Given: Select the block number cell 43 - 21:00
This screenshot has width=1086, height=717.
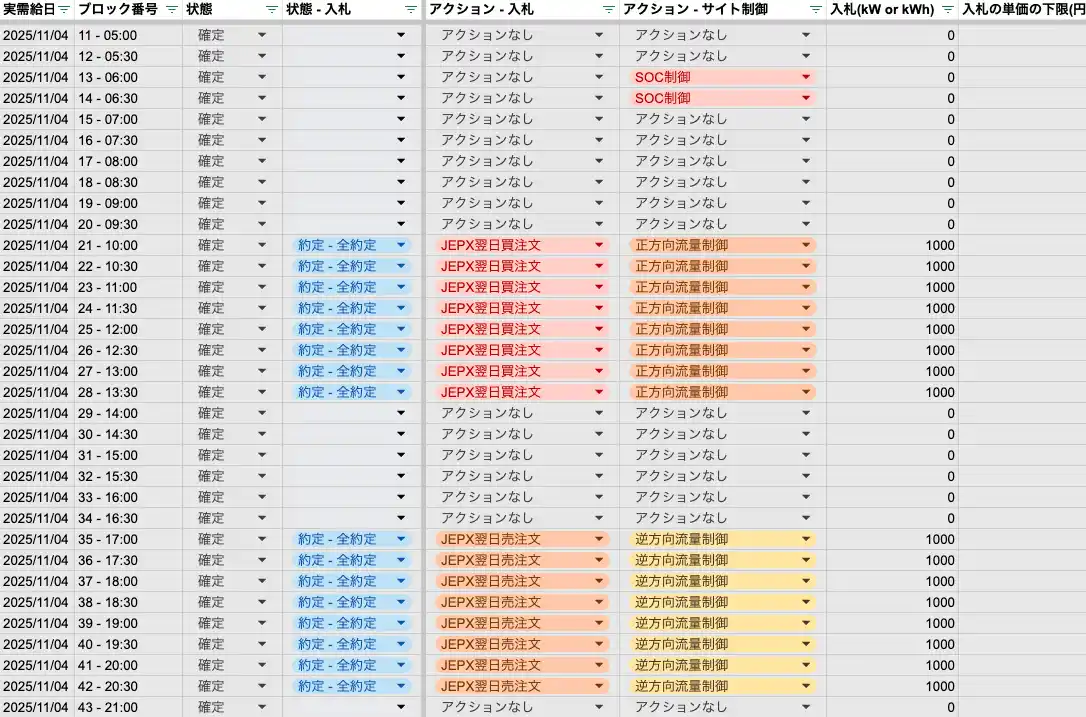Looking at the screenshot, I should pos(108,707).
